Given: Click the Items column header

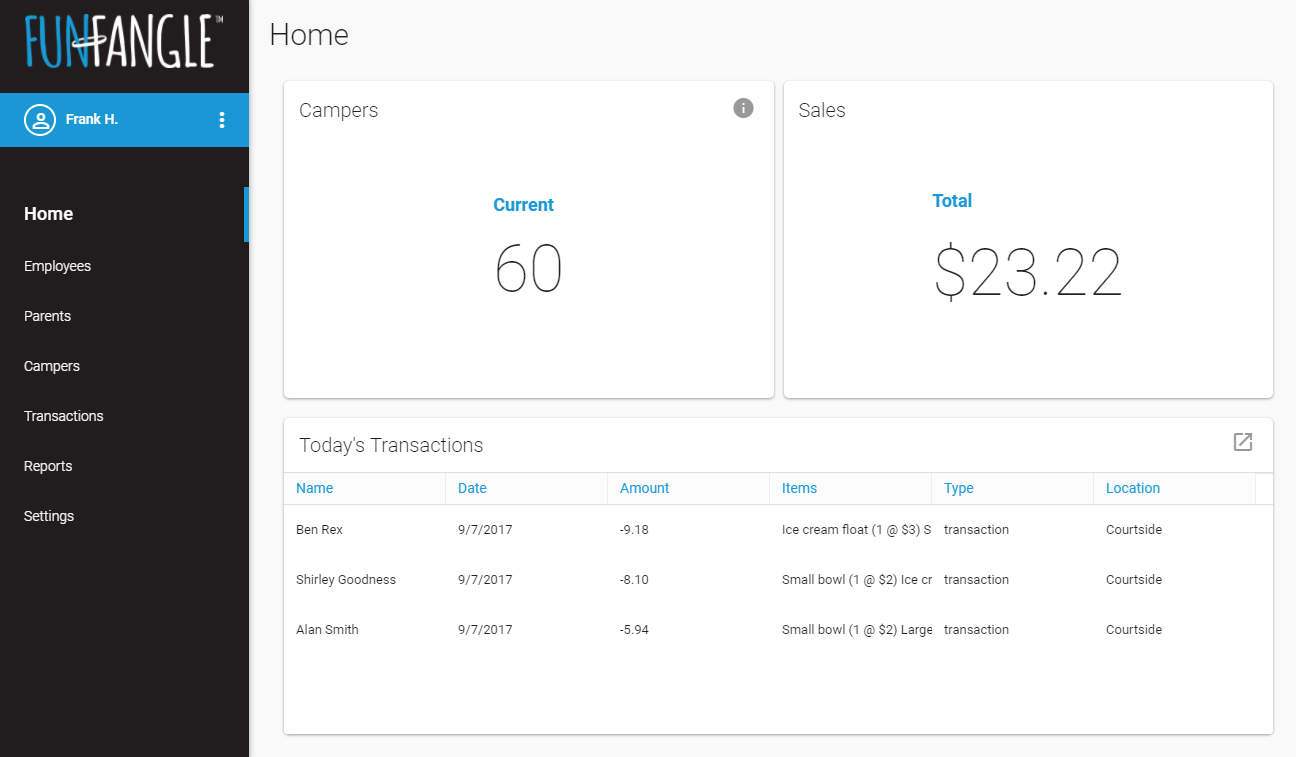Looking at the screenshot, I should coord(799,488).
